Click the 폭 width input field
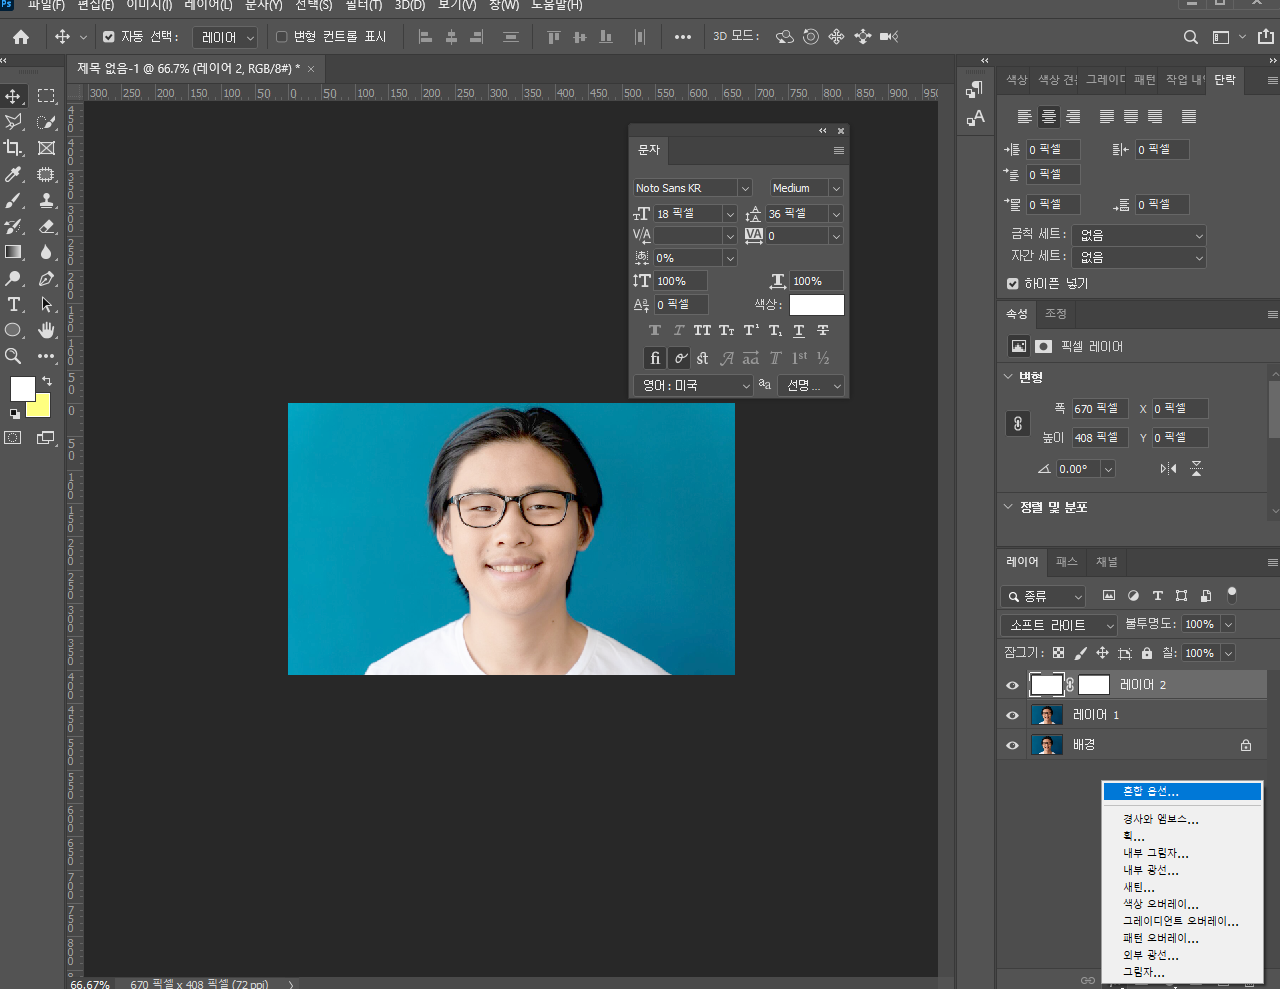 (x=1098, y=409)
